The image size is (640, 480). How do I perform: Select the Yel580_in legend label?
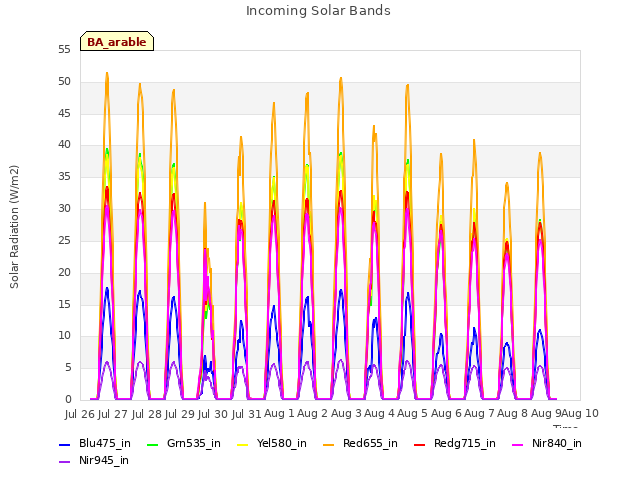[282, 443]
